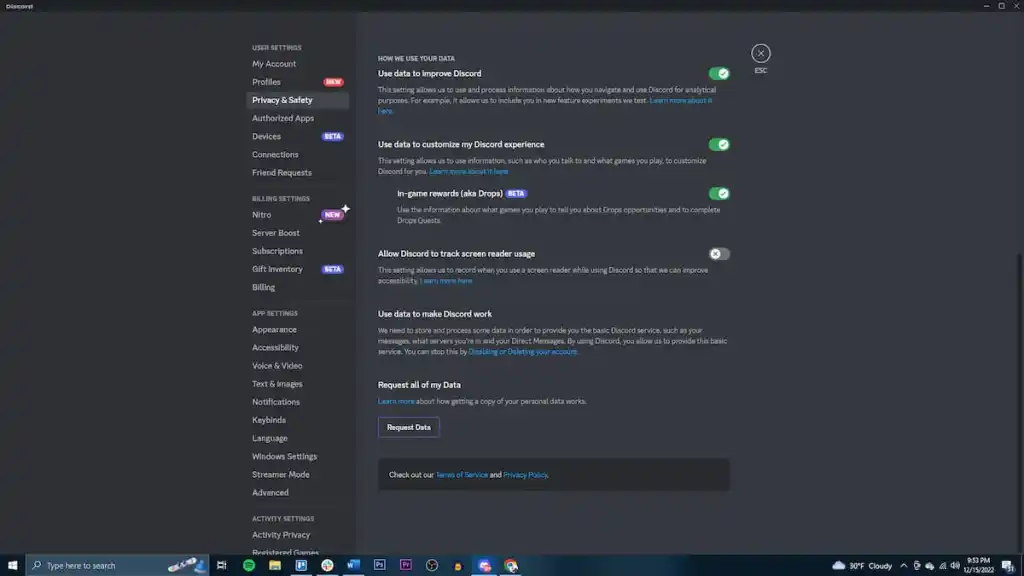Open Learn more link under customize Discord experience

[x=468, y=171]
